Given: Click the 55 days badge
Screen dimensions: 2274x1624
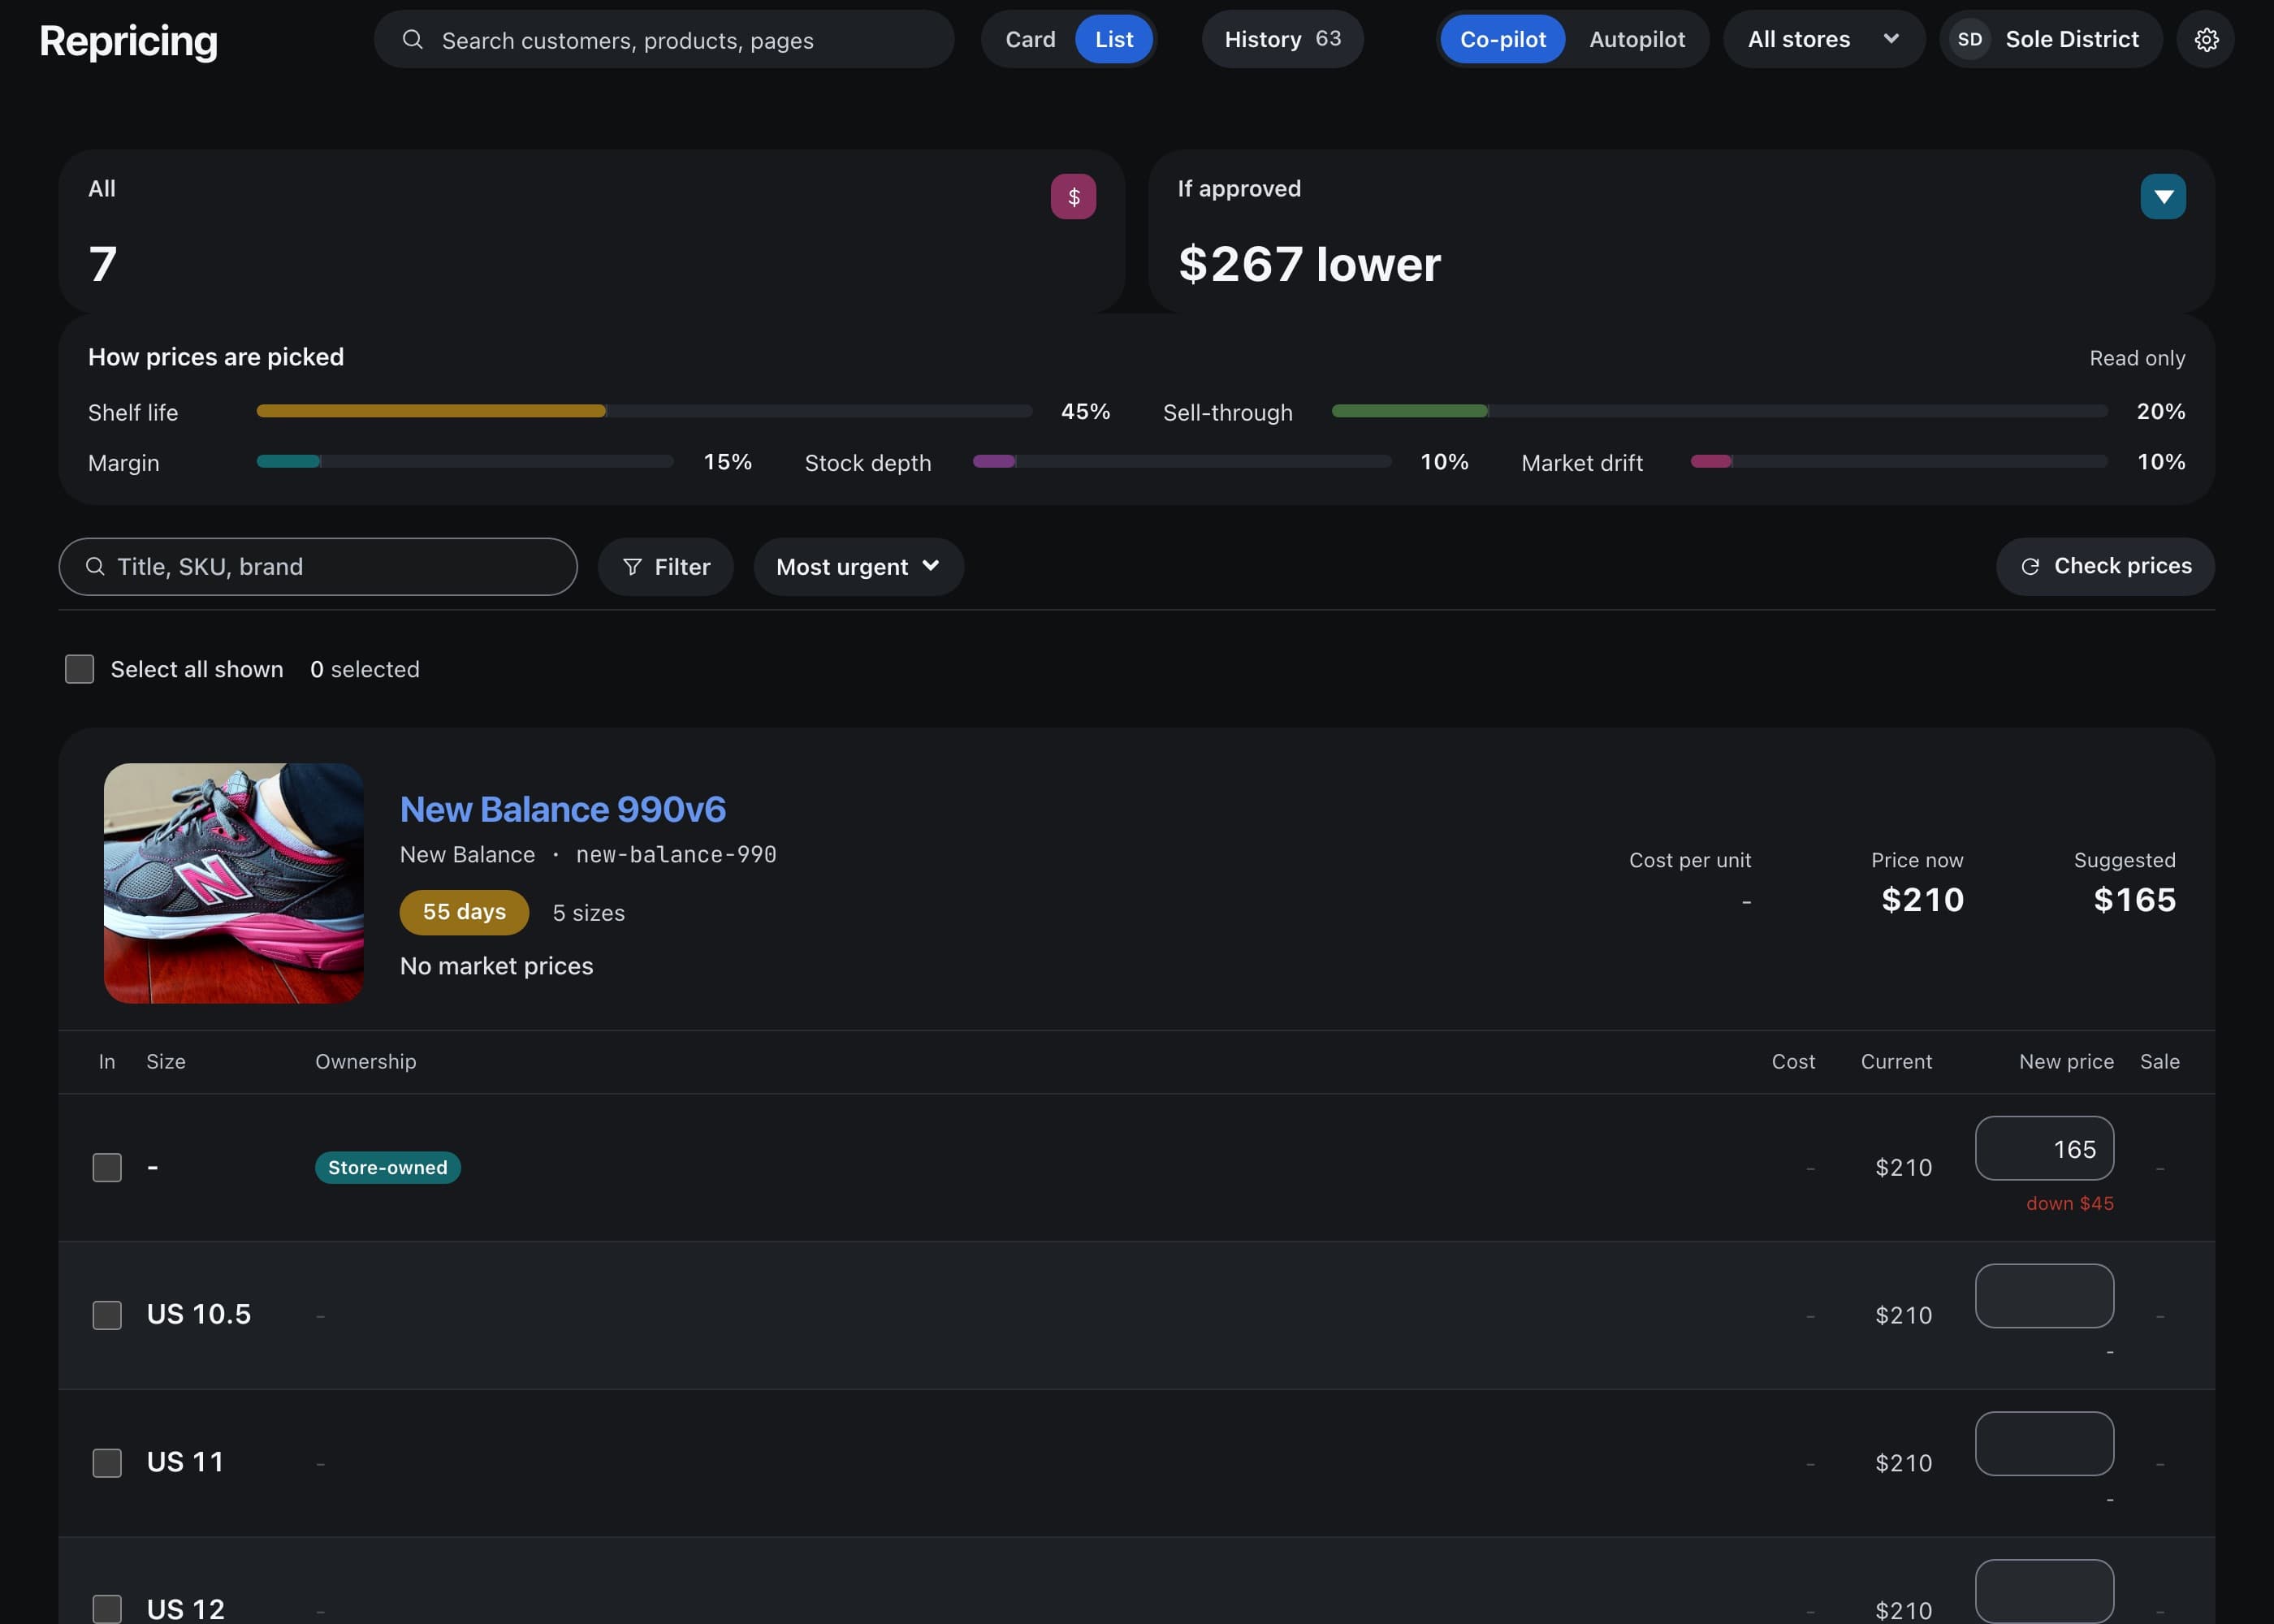Looking at the screenshot, I should (x=464, y=912).
